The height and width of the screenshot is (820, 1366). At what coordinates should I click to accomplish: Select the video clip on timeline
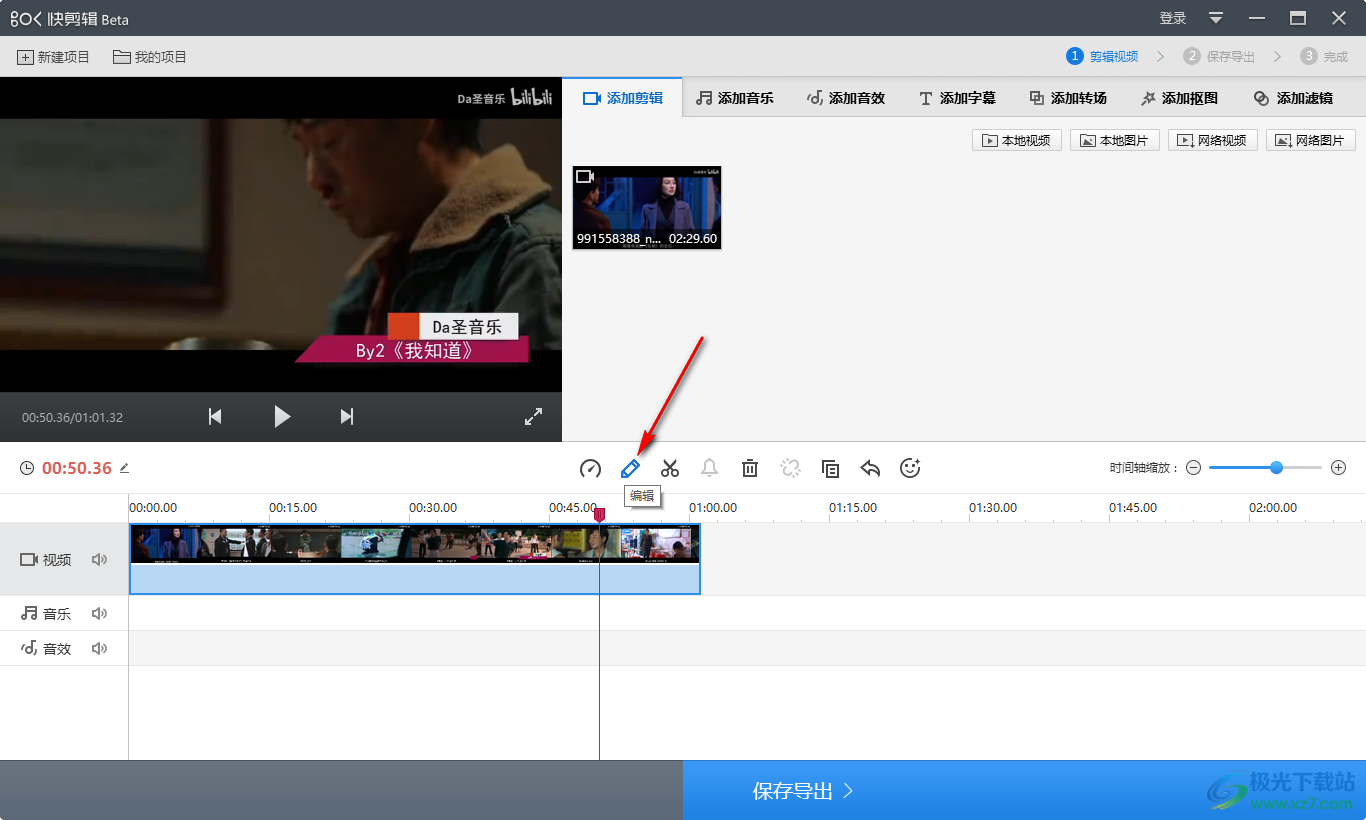coord(414,559)
